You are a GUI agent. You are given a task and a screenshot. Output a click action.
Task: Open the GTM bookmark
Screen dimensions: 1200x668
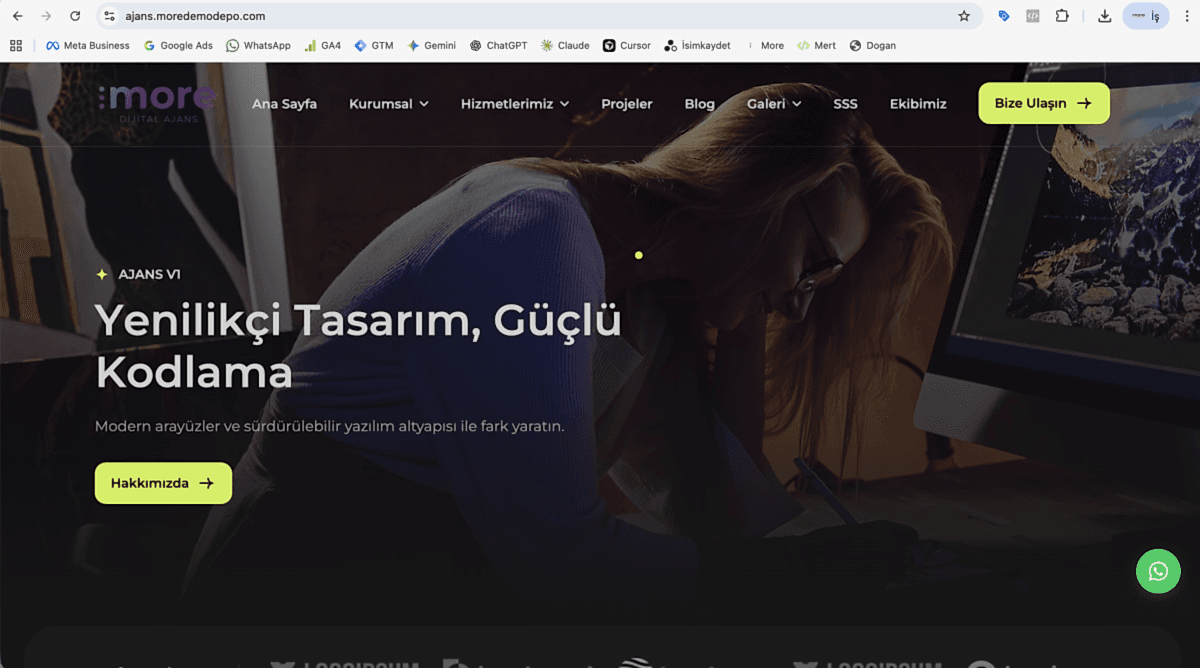[373, 45]
